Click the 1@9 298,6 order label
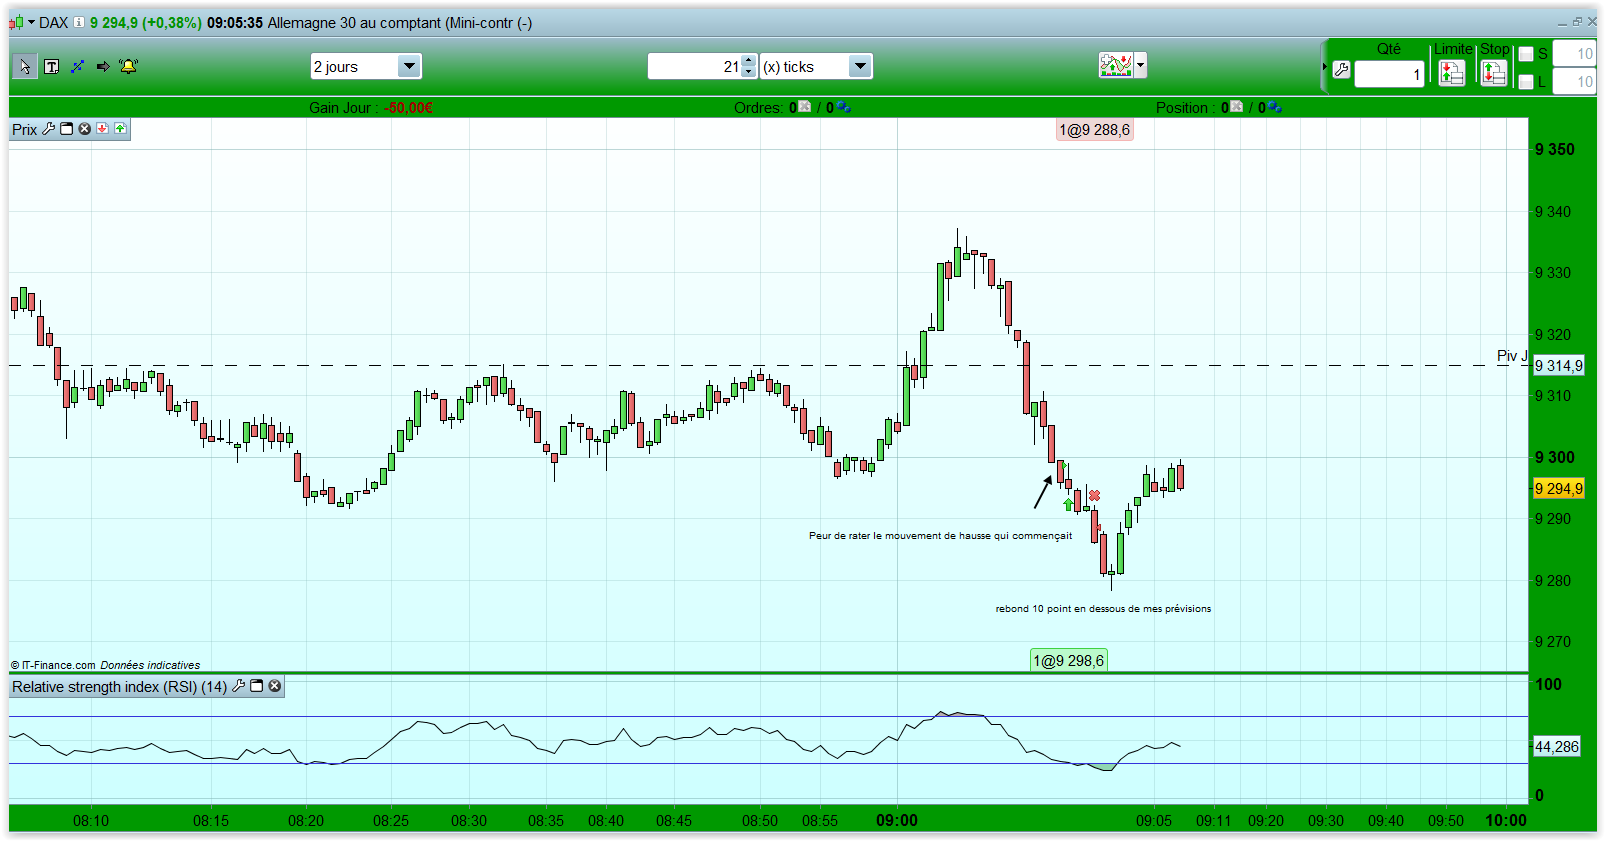The height and width of the screenshot is (841, 1605). click(1069, 661)
